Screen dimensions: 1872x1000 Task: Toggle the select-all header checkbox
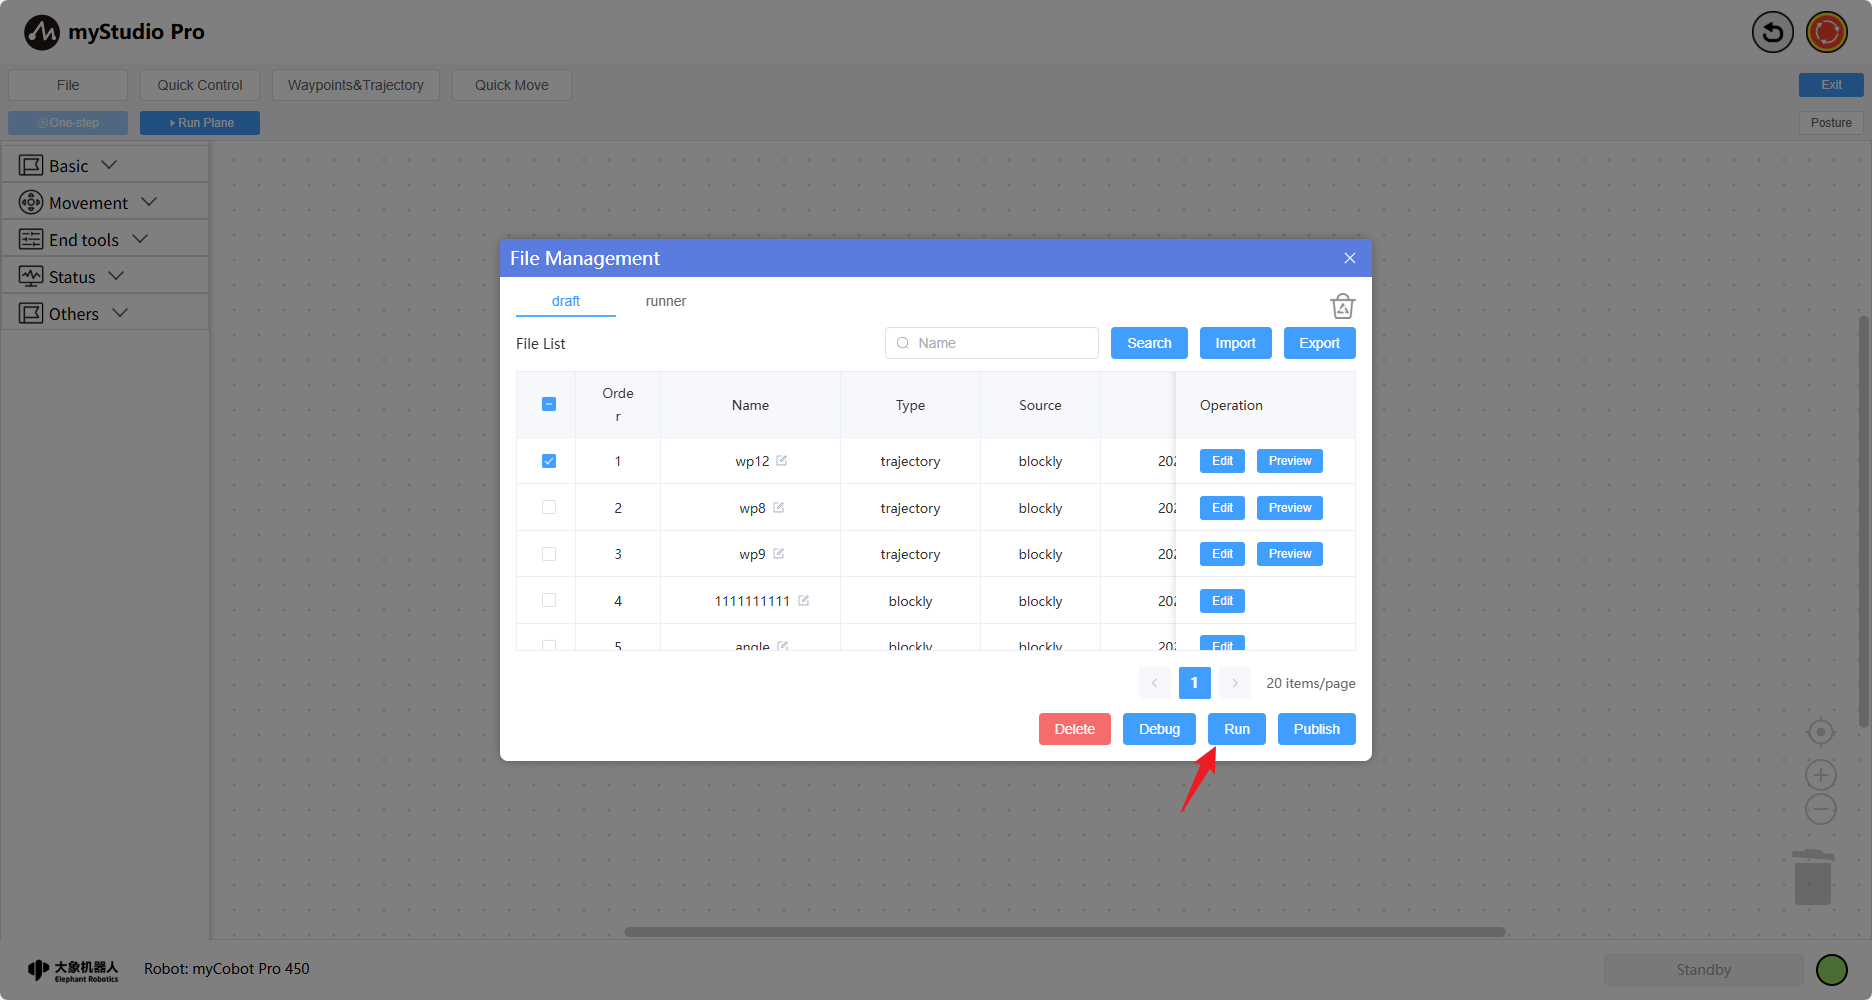click(549, 404)
